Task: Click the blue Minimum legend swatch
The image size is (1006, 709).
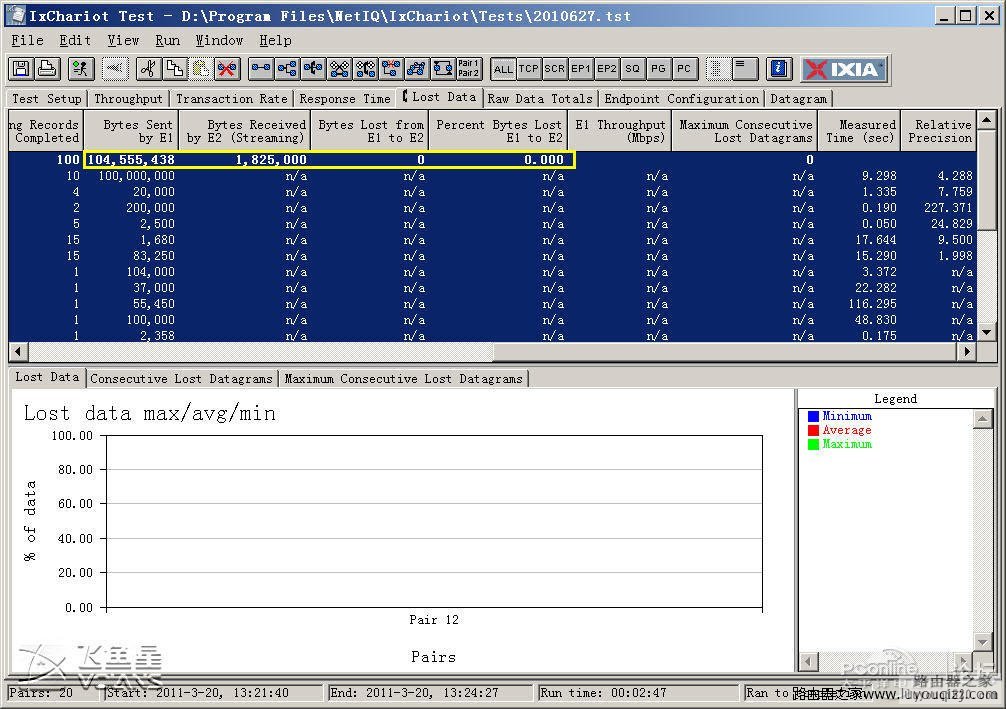Action: (813, 416)
